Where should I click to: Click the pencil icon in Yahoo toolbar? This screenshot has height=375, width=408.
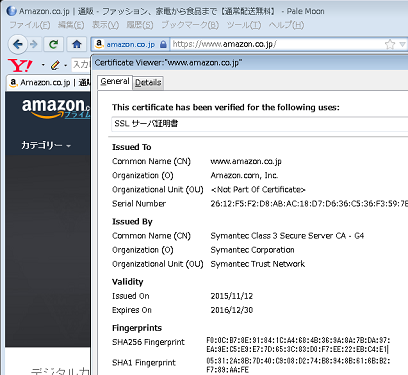(x=55, y=65)
